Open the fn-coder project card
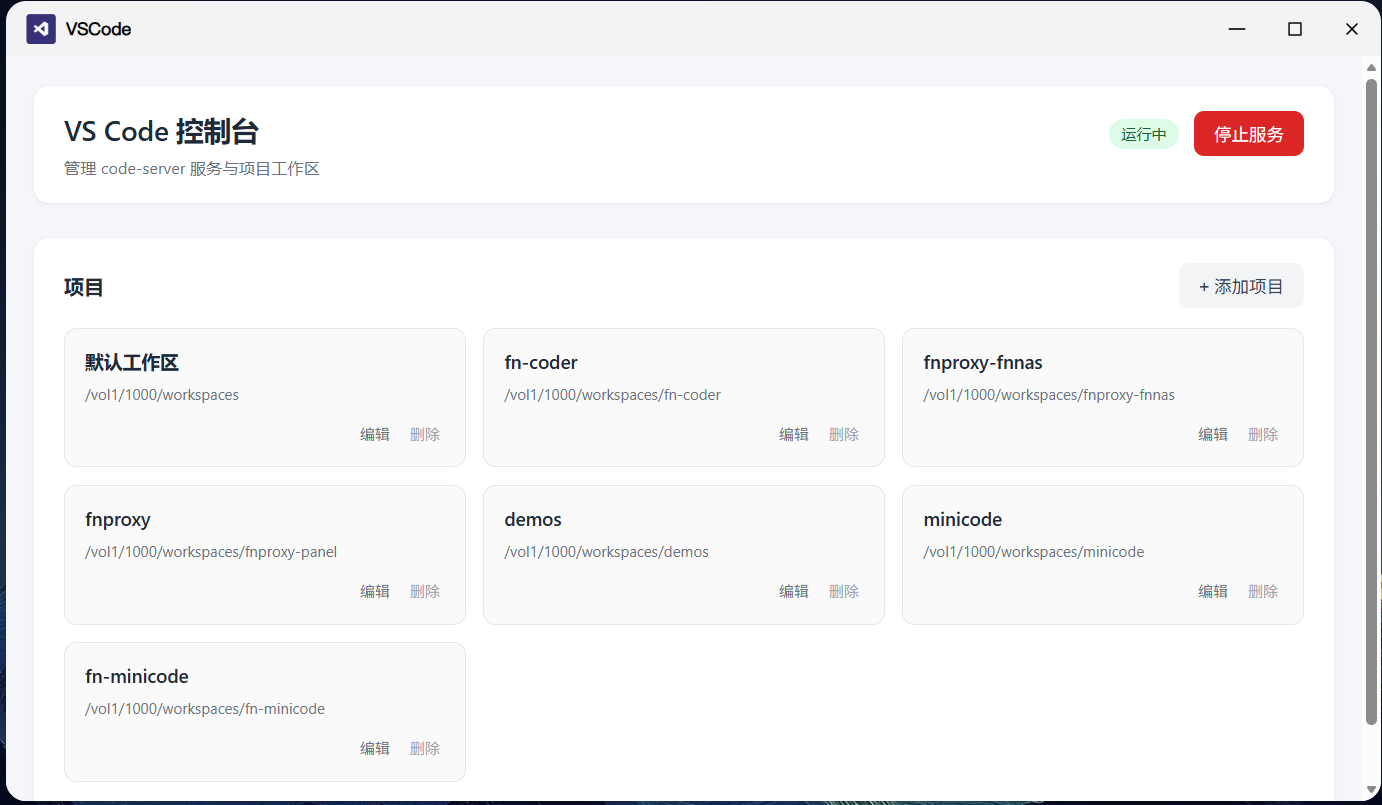The width and height of the screenshot is (1382, 805). (x=684, y=397)
